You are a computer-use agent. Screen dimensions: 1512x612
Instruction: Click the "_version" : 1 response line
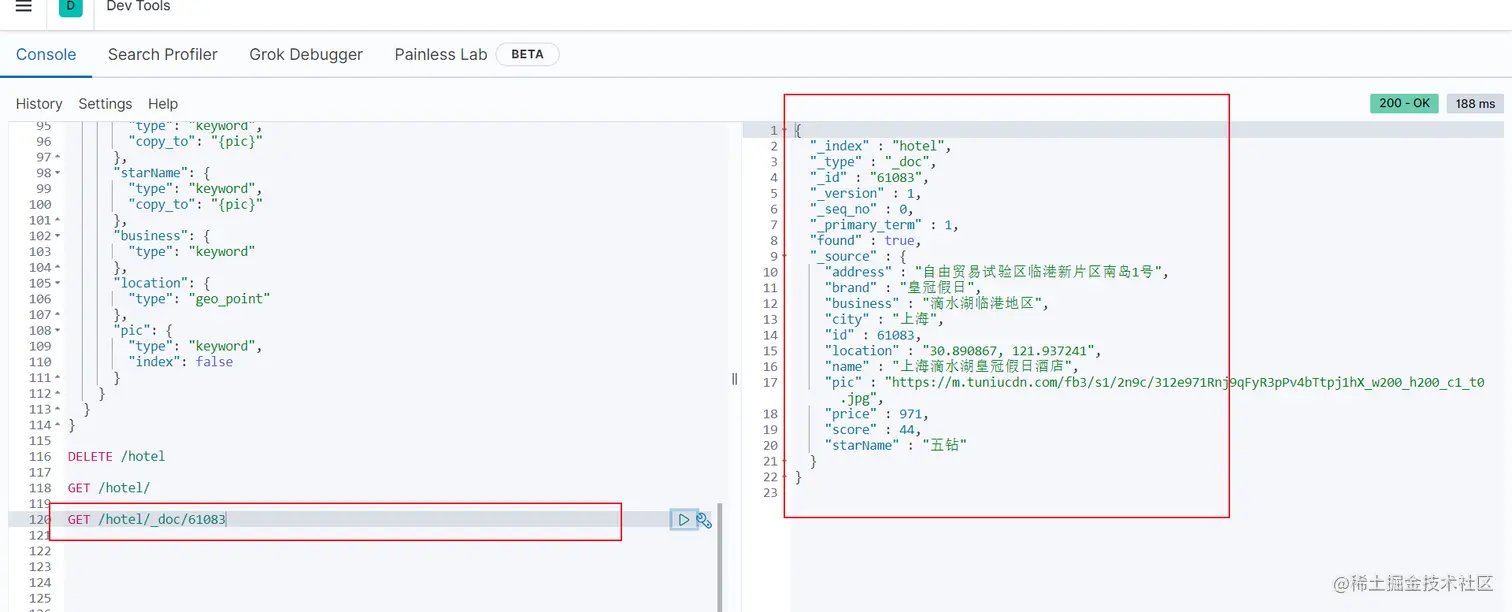click(x=865, y=194)
